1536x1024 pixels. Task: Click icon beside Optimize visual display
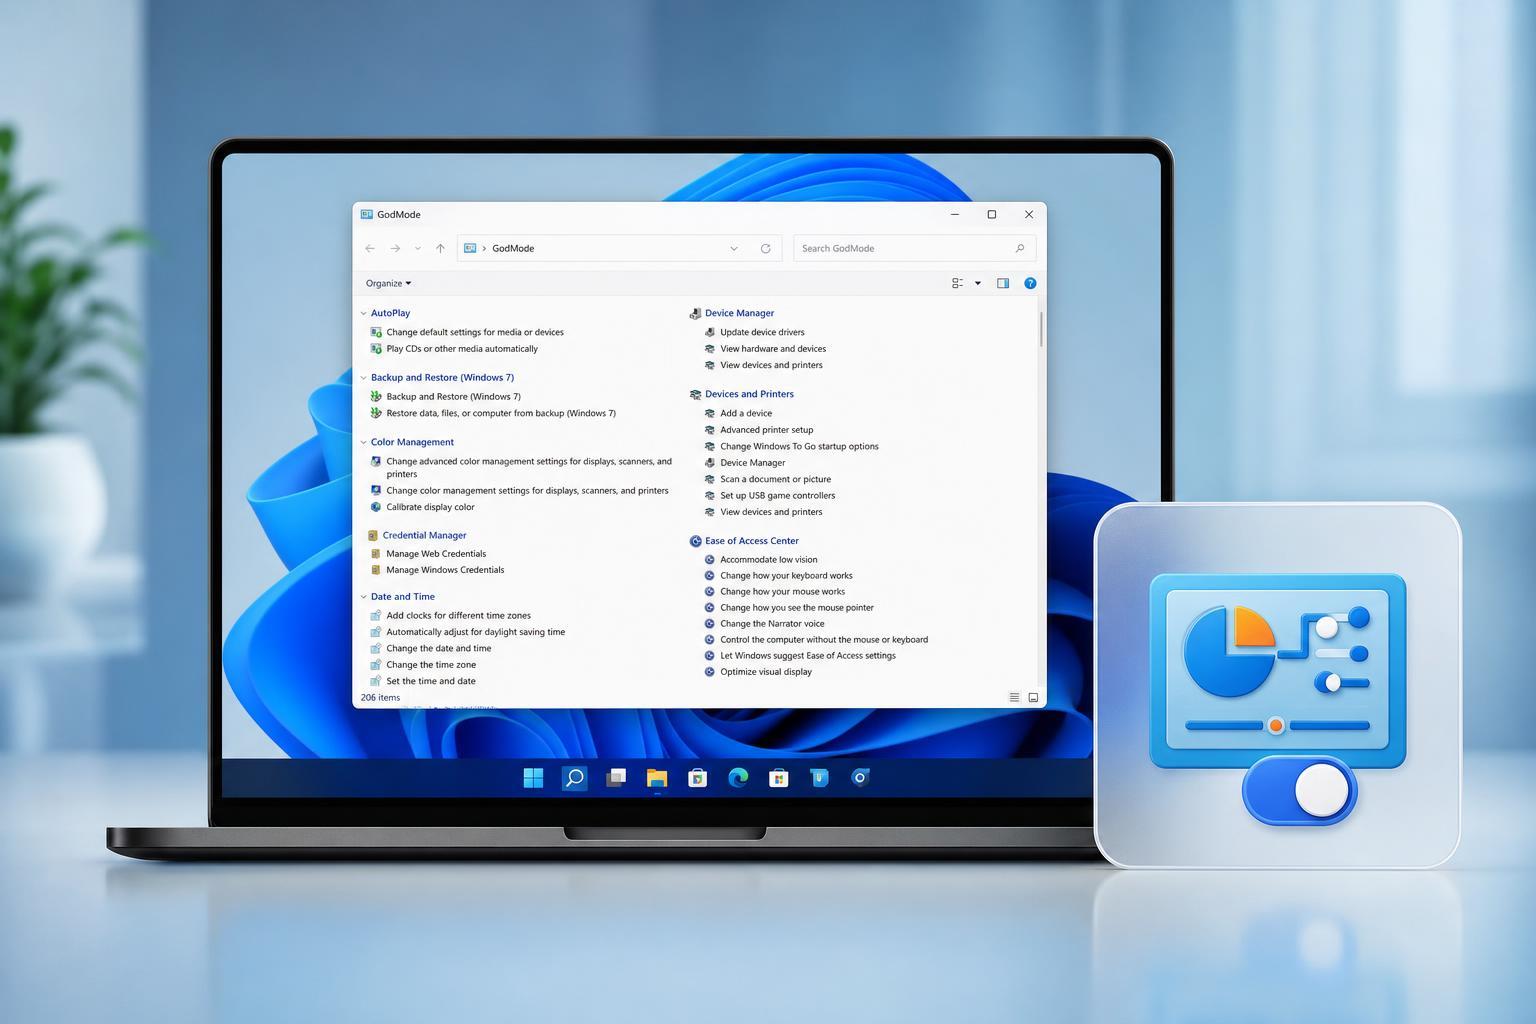coord(710,672)
